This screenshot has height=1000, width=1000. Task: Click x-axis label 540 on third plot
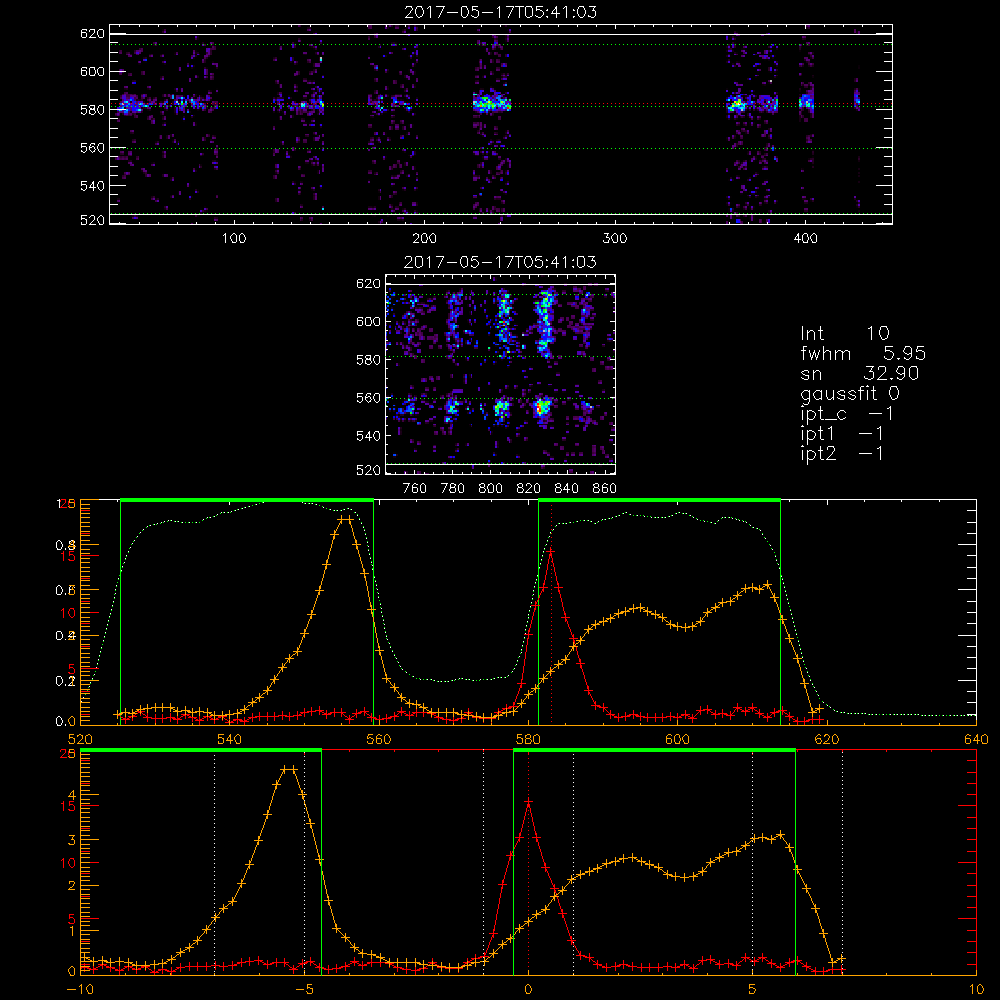[230, 740]
